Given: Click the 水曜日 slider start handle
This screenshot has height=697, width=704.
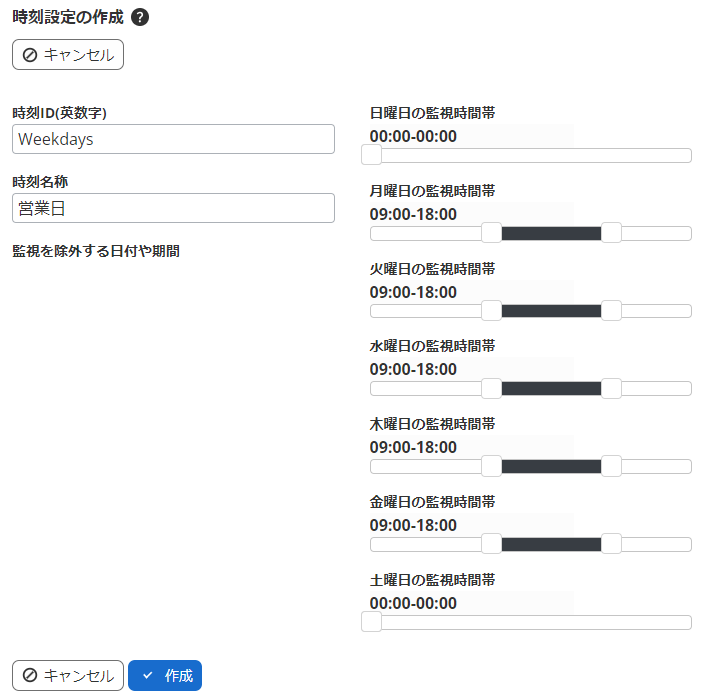Looking at the screenshot, I should pyautogui.click(x=491, y=388).
